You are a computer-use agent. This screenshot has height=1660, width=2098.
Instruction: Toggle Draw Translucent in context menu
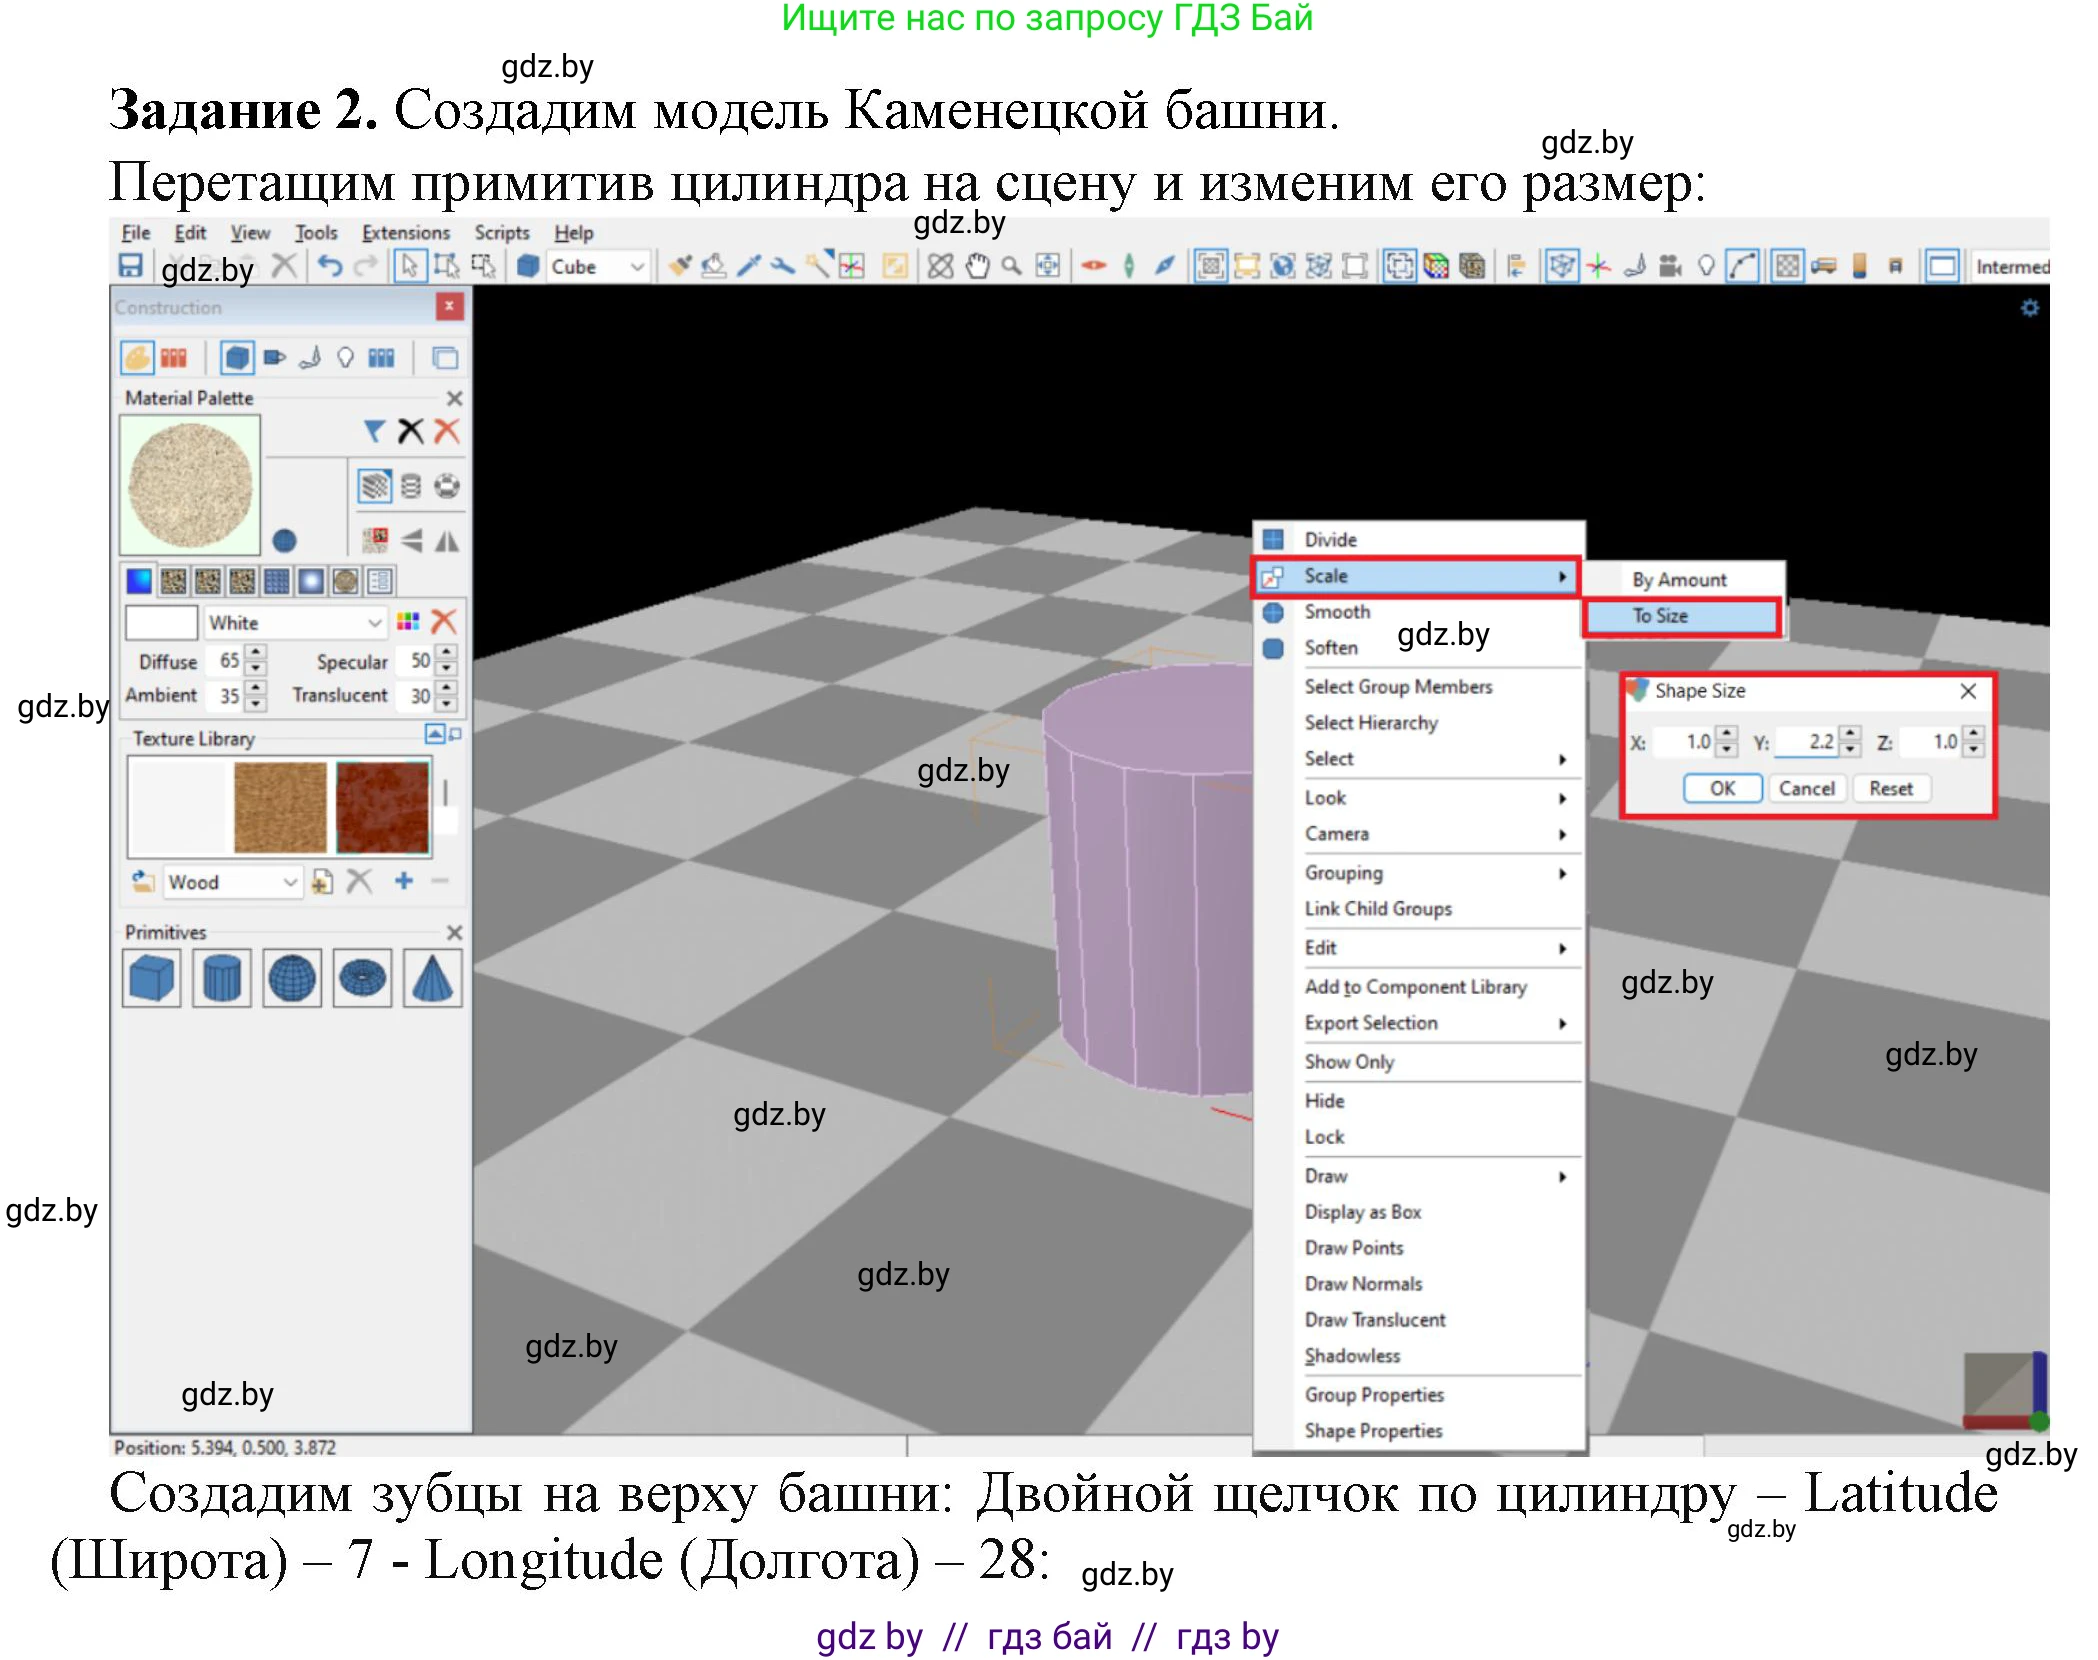pos(1374,1320)
